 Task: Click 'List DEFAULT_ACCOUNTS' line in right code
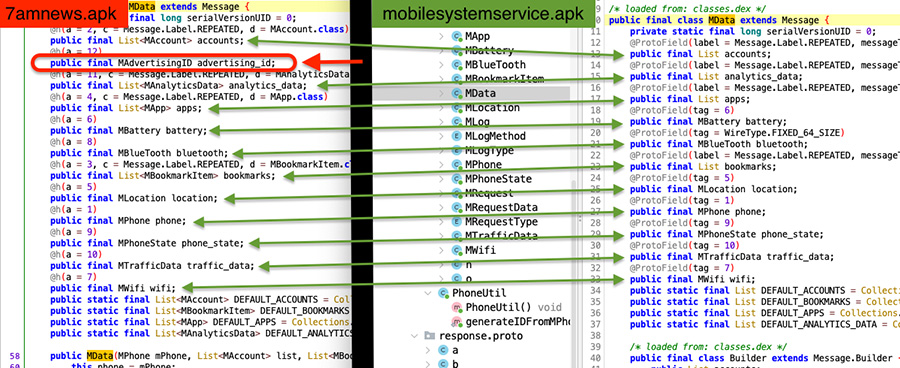click(x=765, y=290)
